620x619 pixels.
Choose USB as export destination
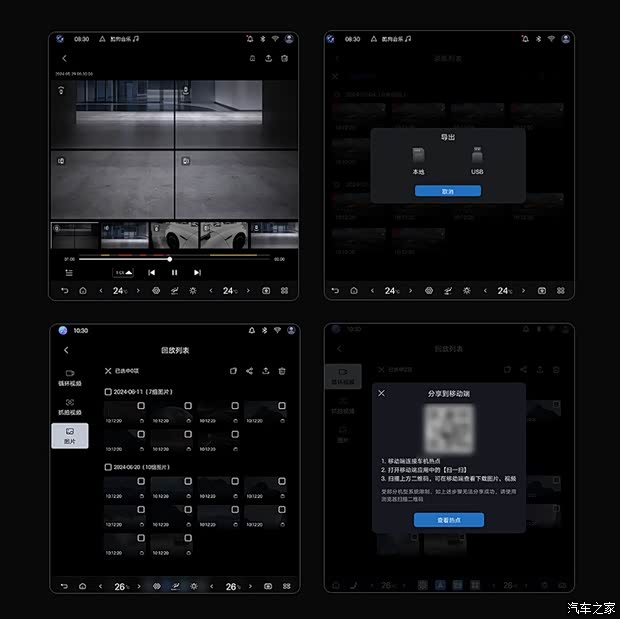477,161
